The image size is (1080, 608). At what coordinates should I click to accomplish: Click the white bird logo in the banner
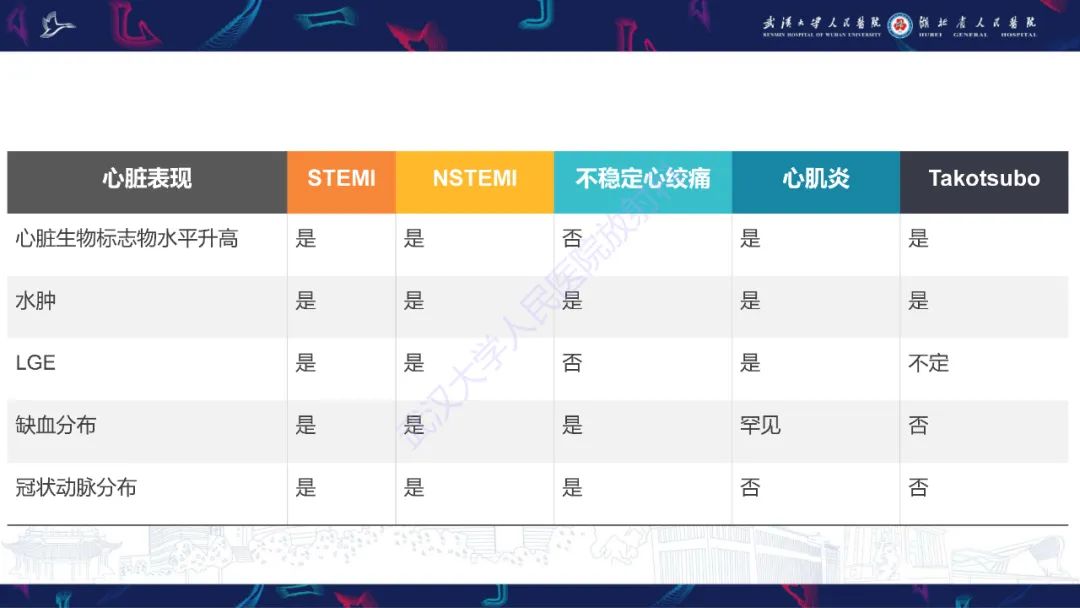click(x=57, y=25)
